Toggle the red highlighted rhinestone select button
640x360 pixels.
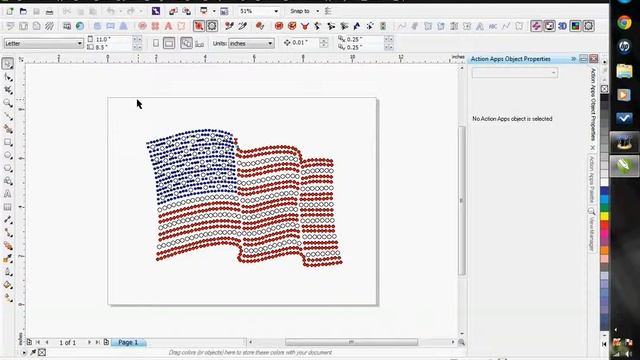[199, 26]
